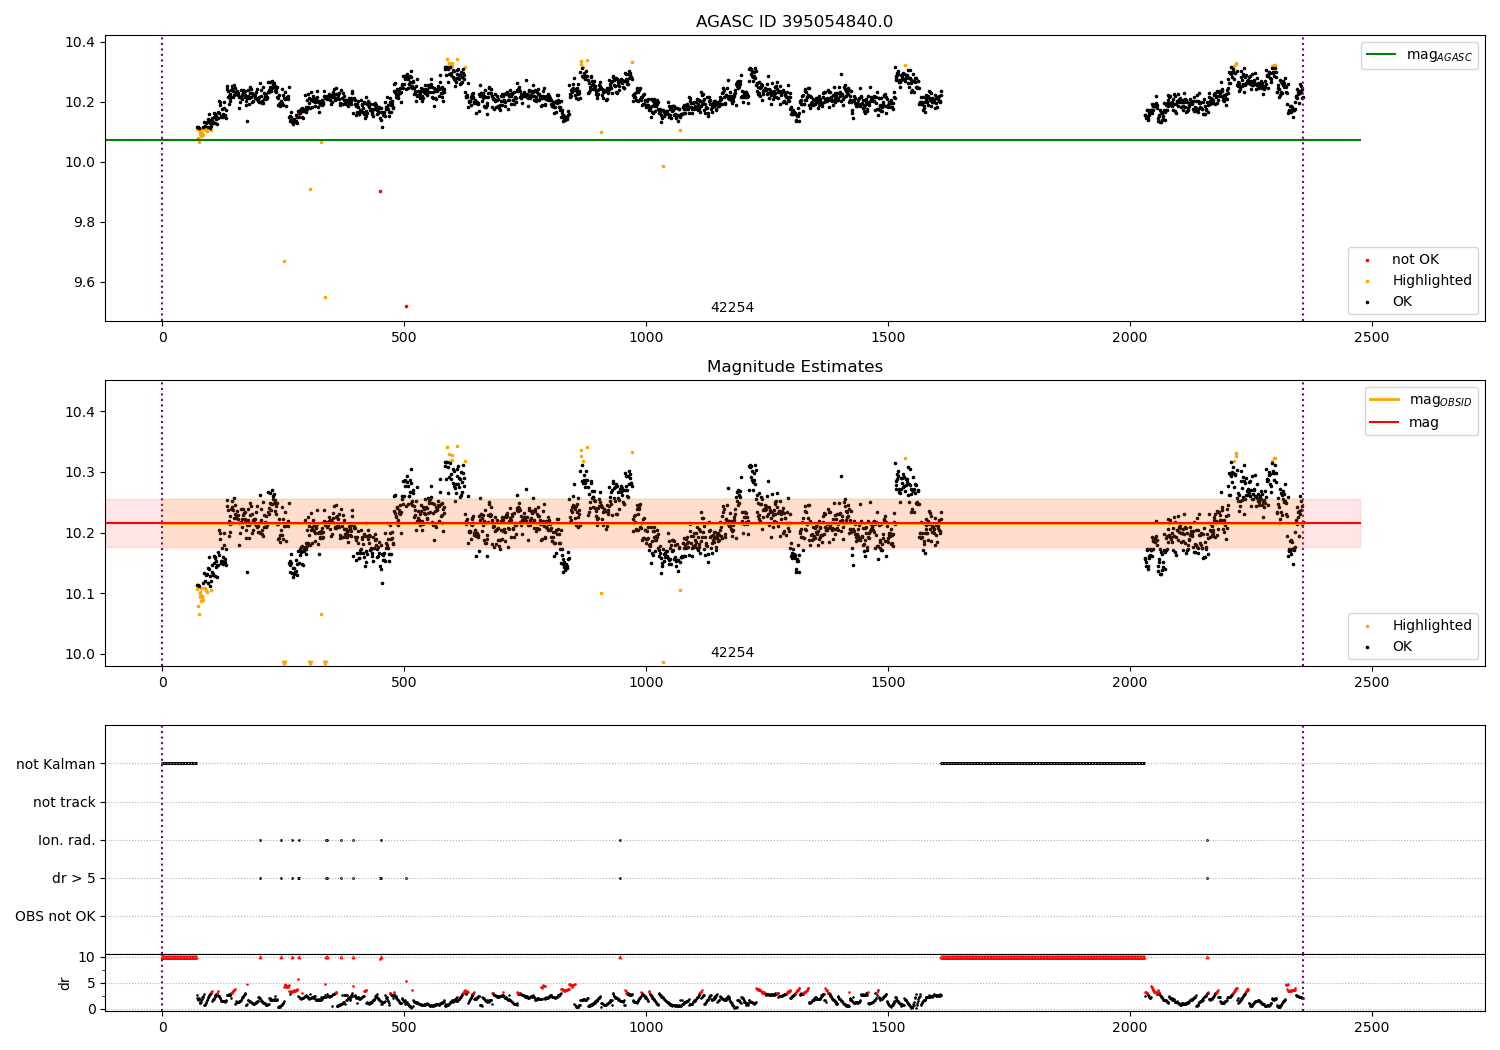Click the 'not track' row label

click(x=64, y=802)
